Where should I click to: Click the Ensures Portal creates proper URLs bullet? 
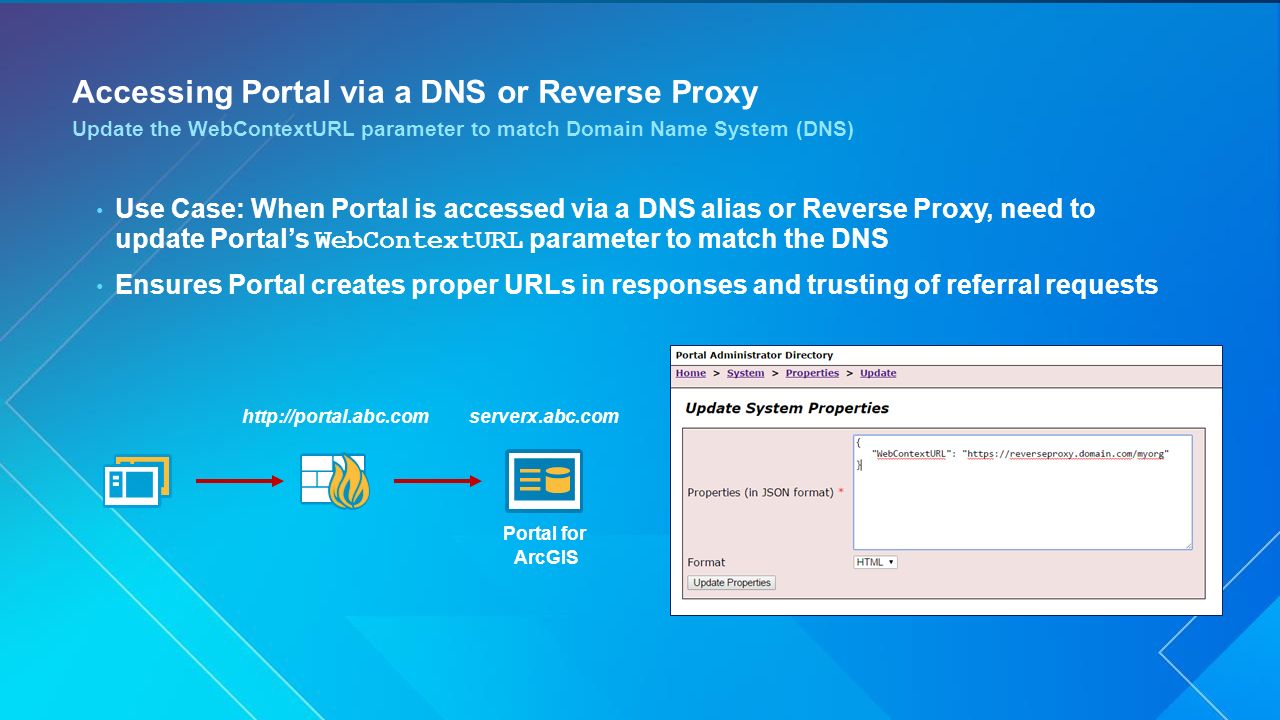pyautogui.click(x=636, y=285)
